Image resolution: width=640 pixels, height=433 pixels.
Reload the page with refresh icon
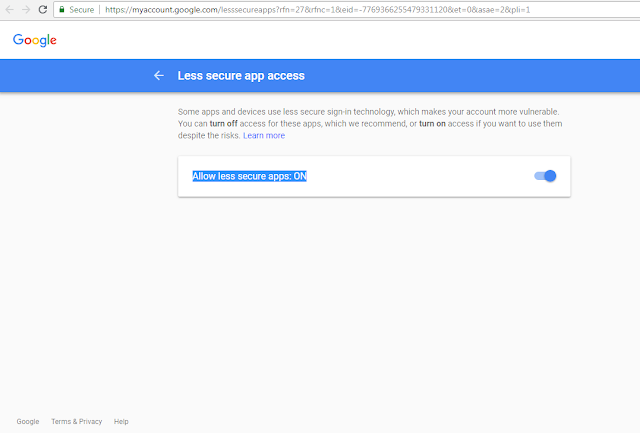(43, 9)
